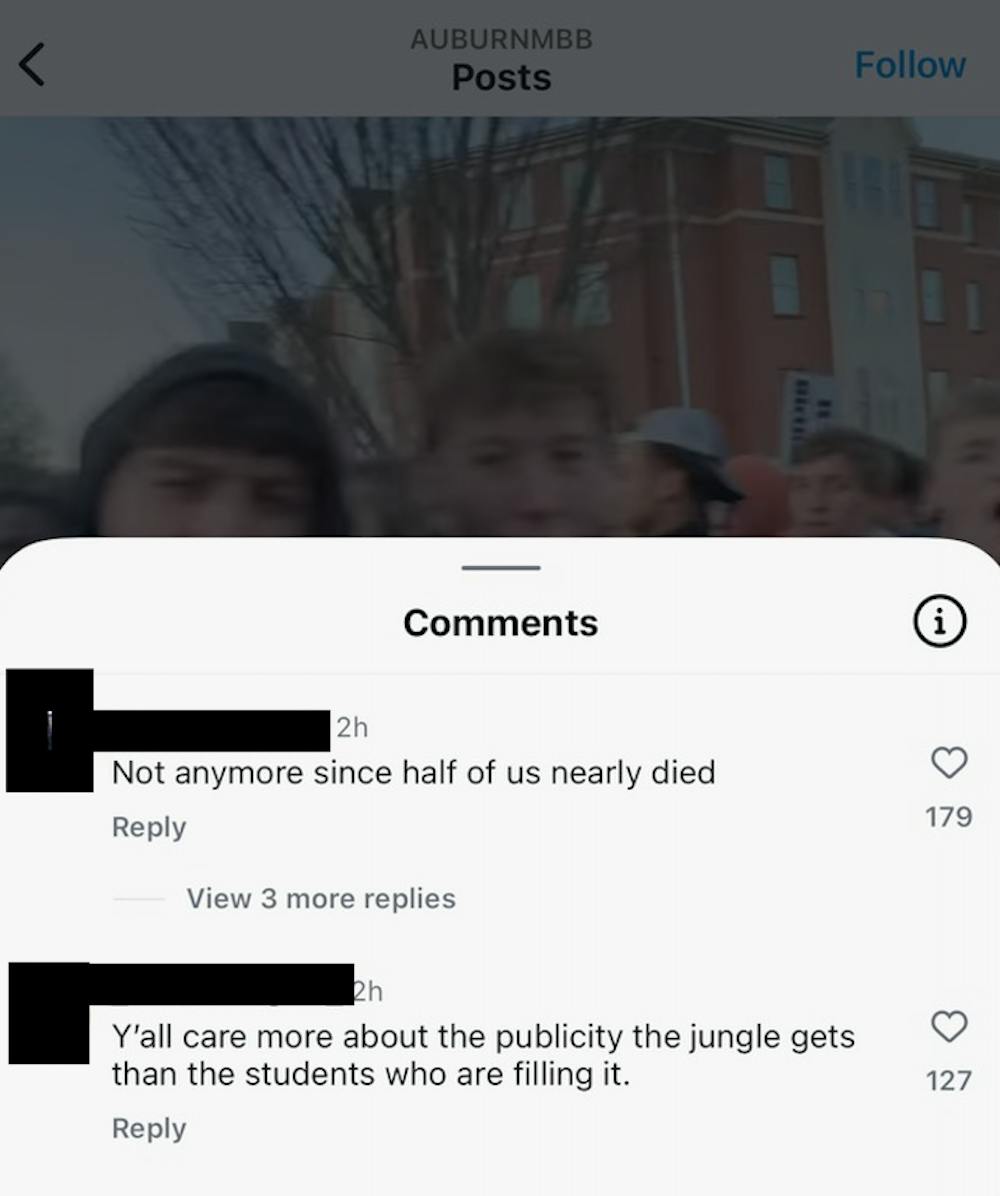The height and width of the screenshot is (1196, 1000).
Task: Open the comments info icon
Action: click(940, 621)
